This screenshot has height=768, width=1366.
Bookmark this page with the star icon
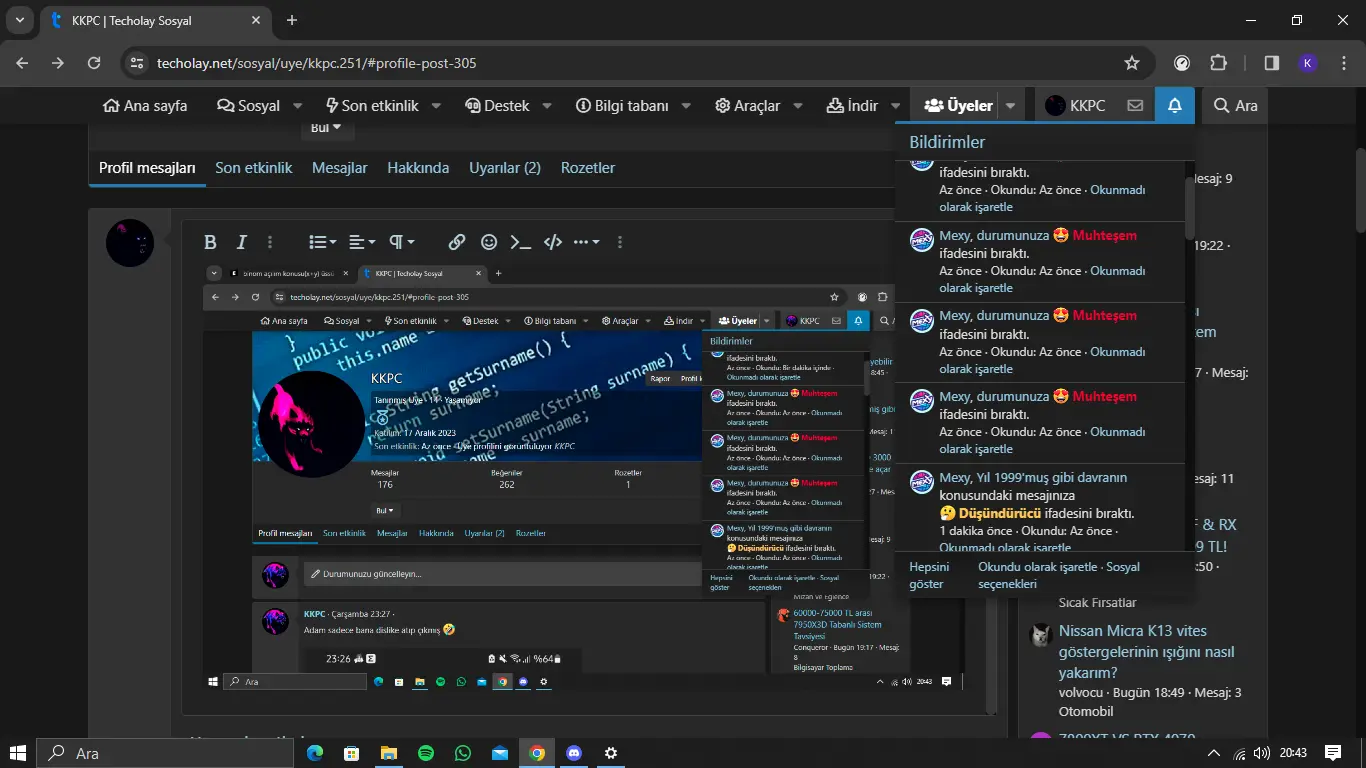click(1132, 63)
